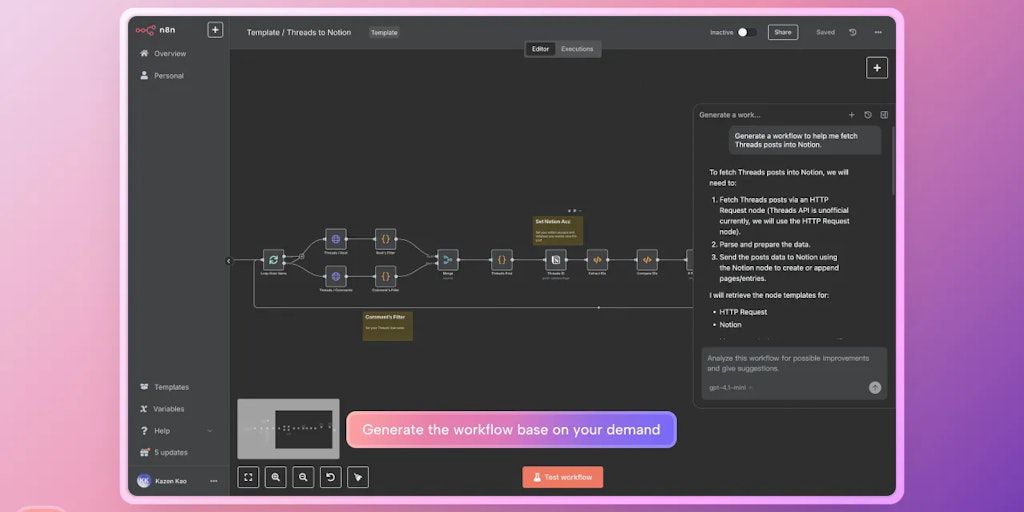Screen dimensions: 1024x512
Task: Click the zoom in magnifier button
Action: tap(276, 477)
